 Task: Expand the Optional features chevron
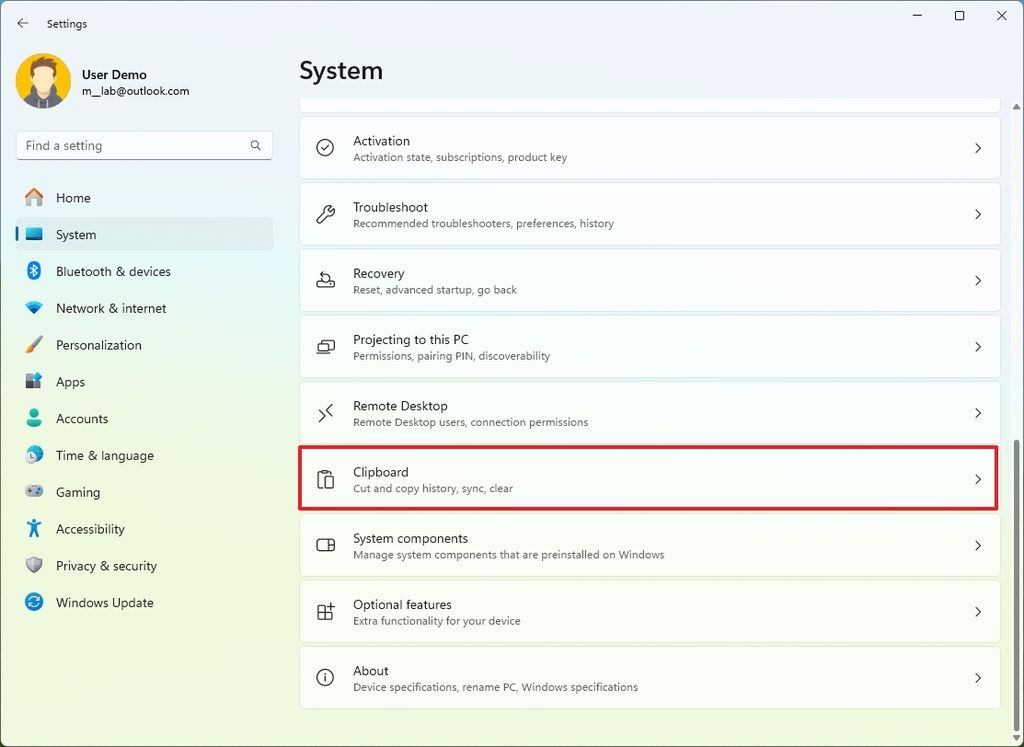click(978, 611)
